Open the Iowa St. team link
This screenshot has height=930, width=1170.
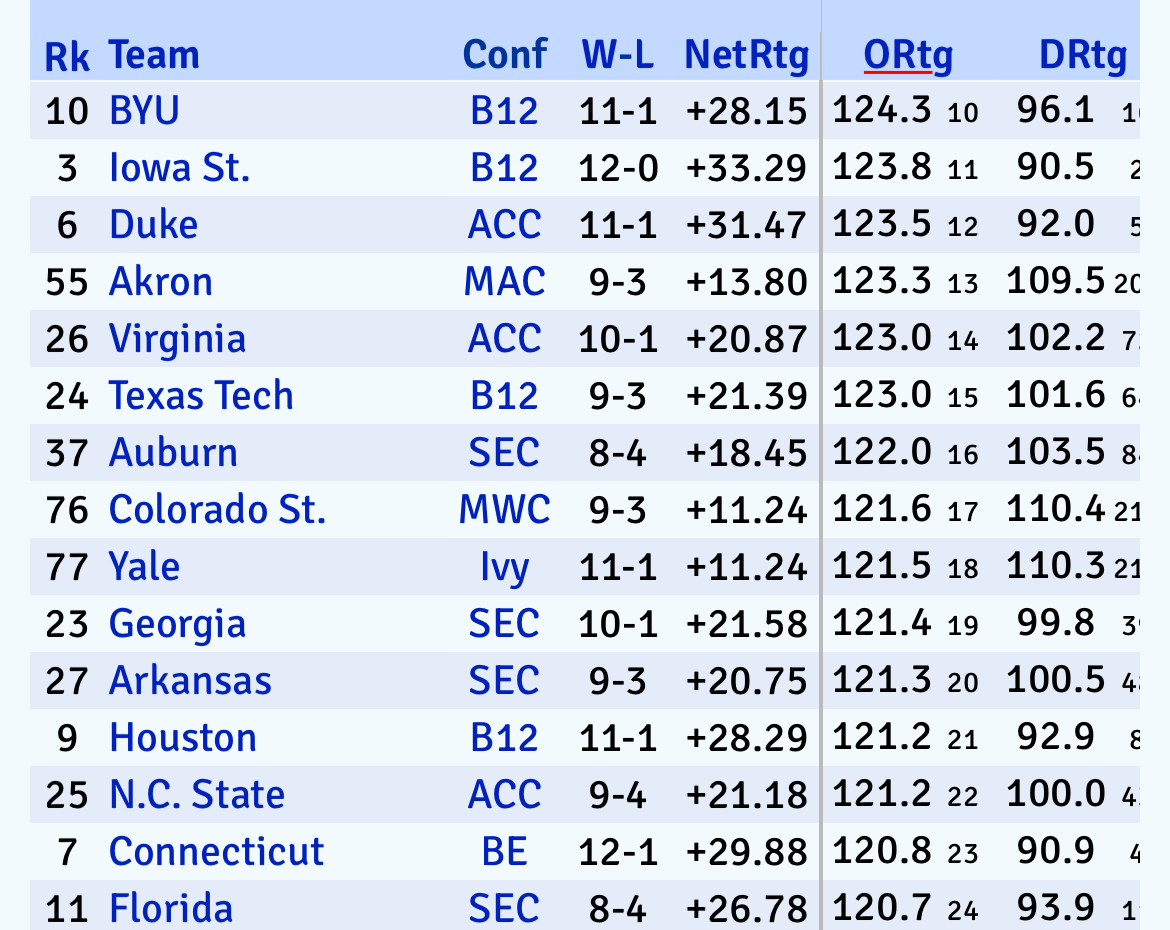[179, 167]
